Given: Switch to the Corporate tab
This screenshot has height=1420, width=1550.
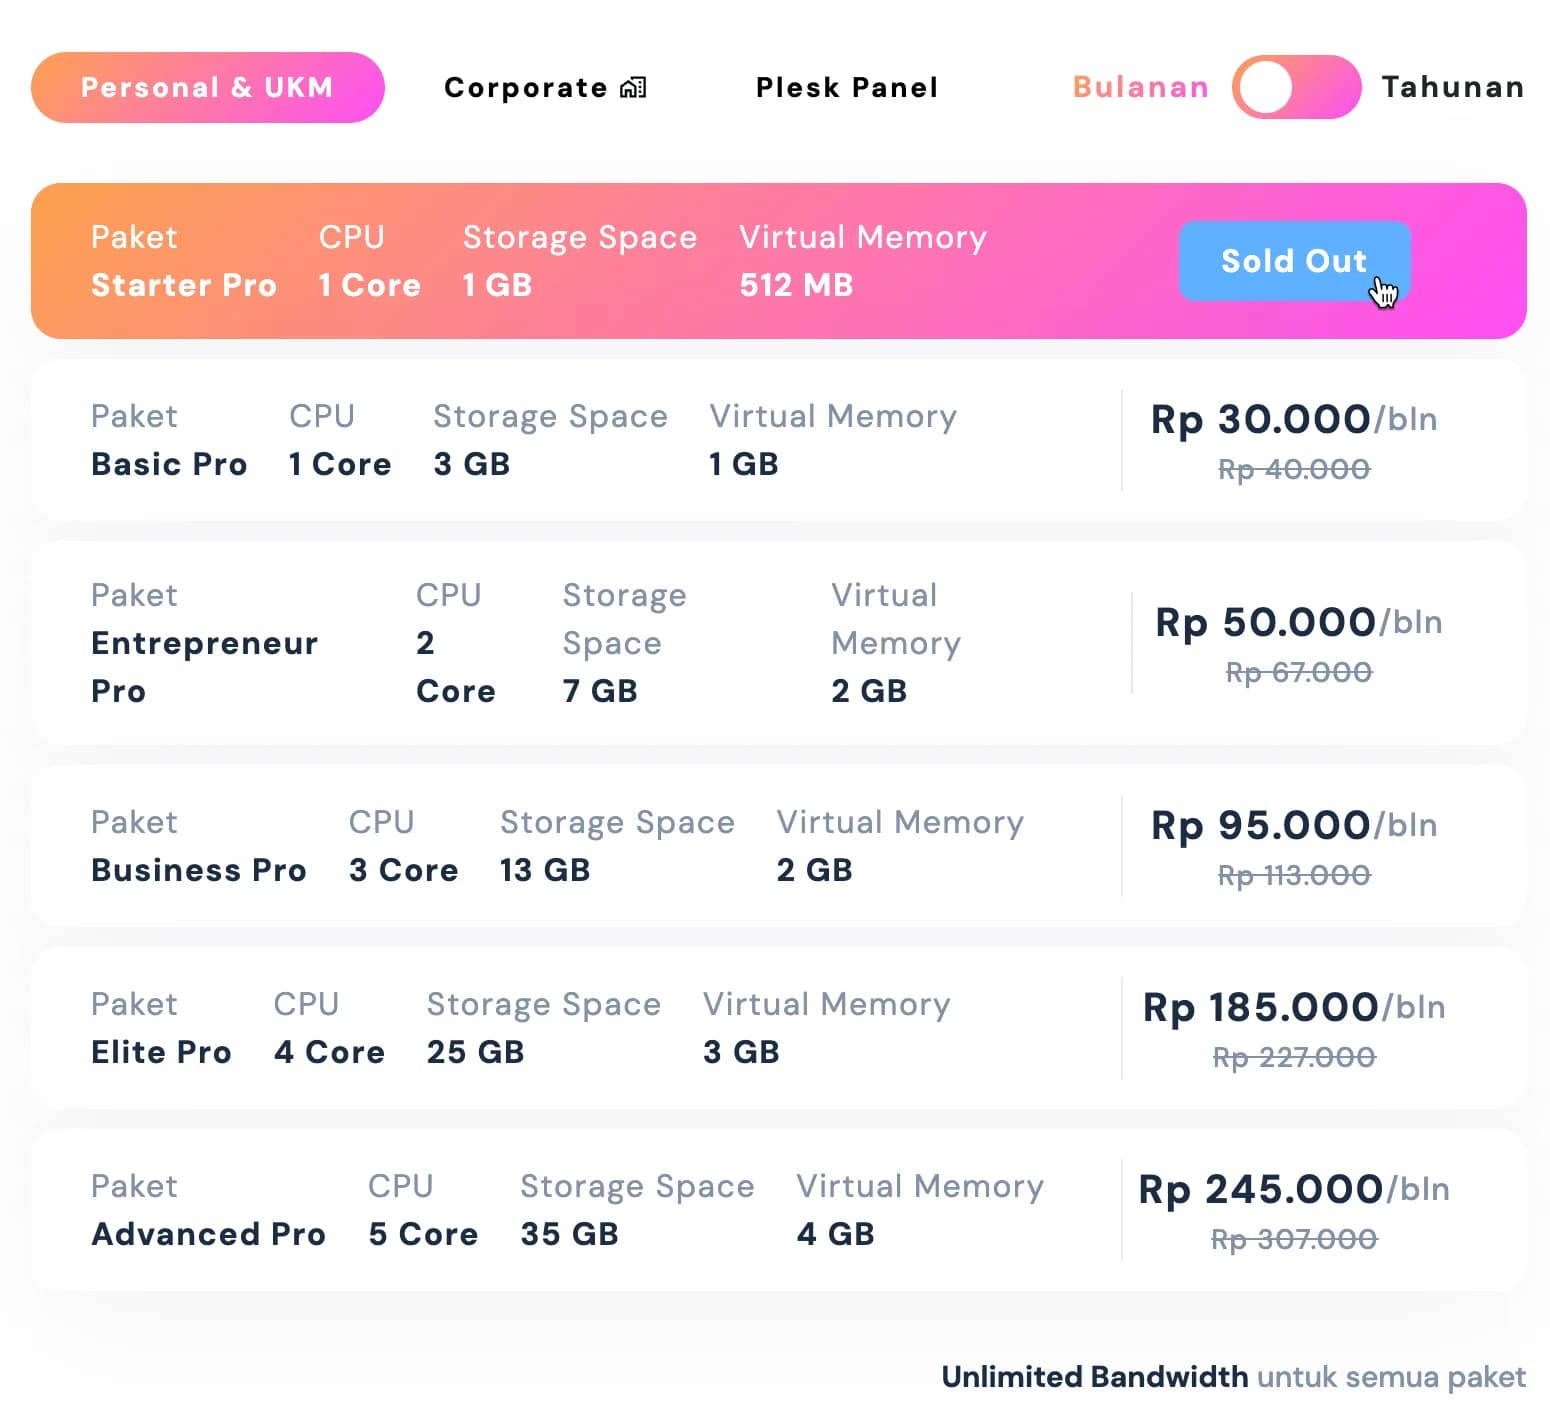Looking at the screenshot, I should point(528,87).
